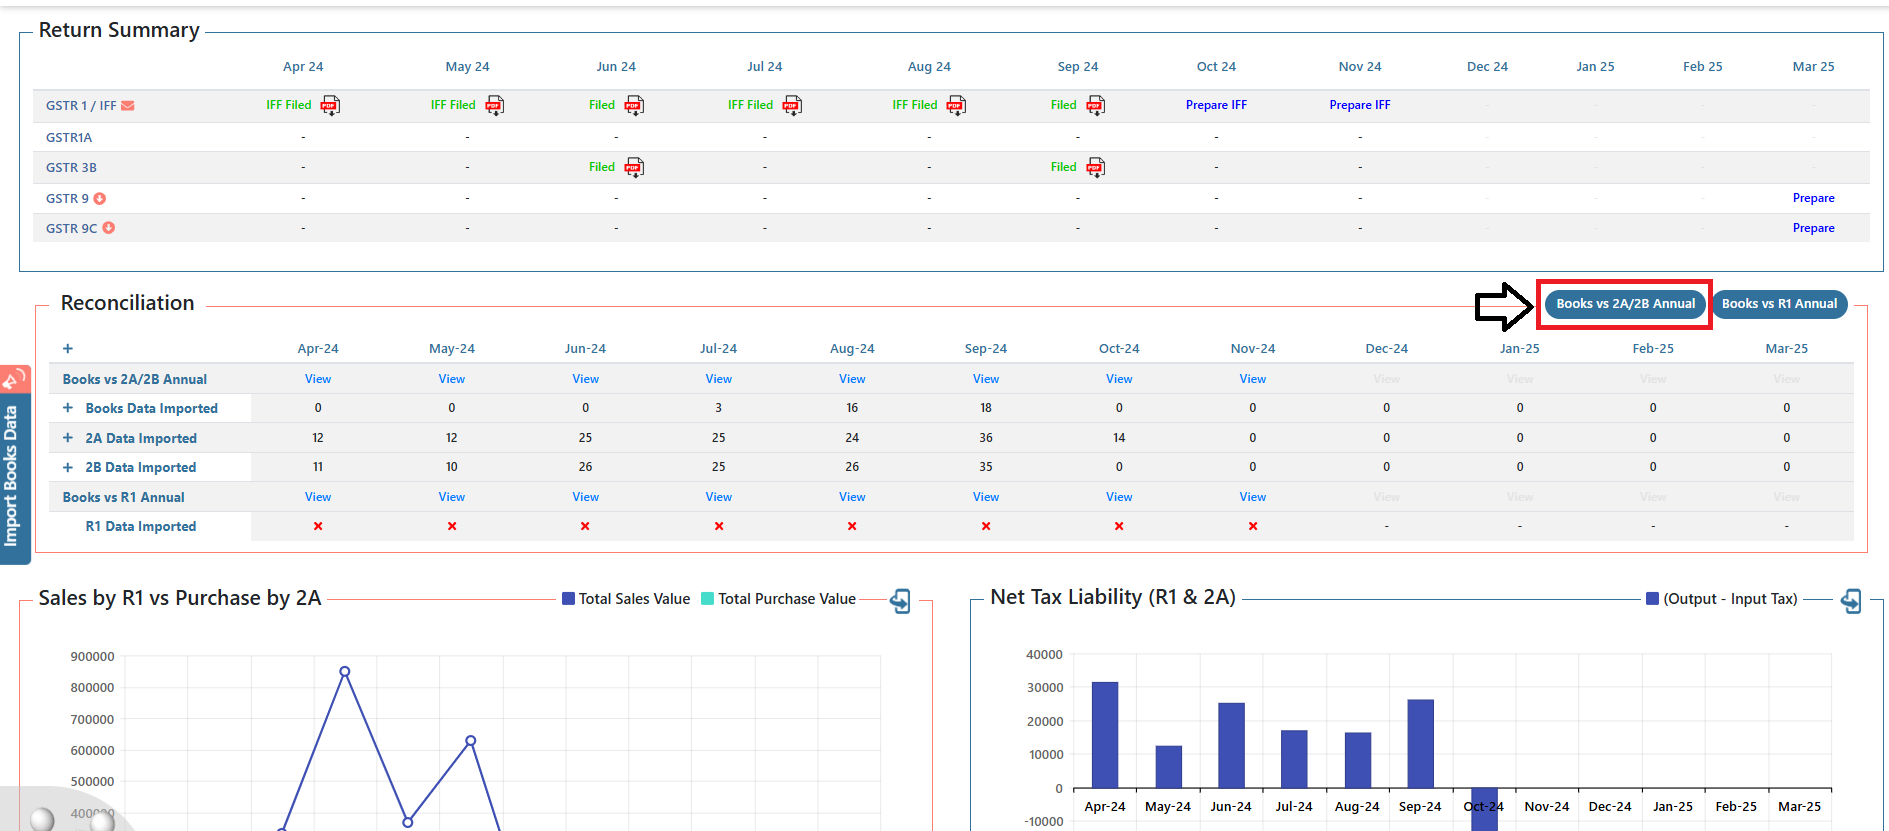
Task: Click Prepare IFF for Oct 24
Action: (x=1216, y=105)
